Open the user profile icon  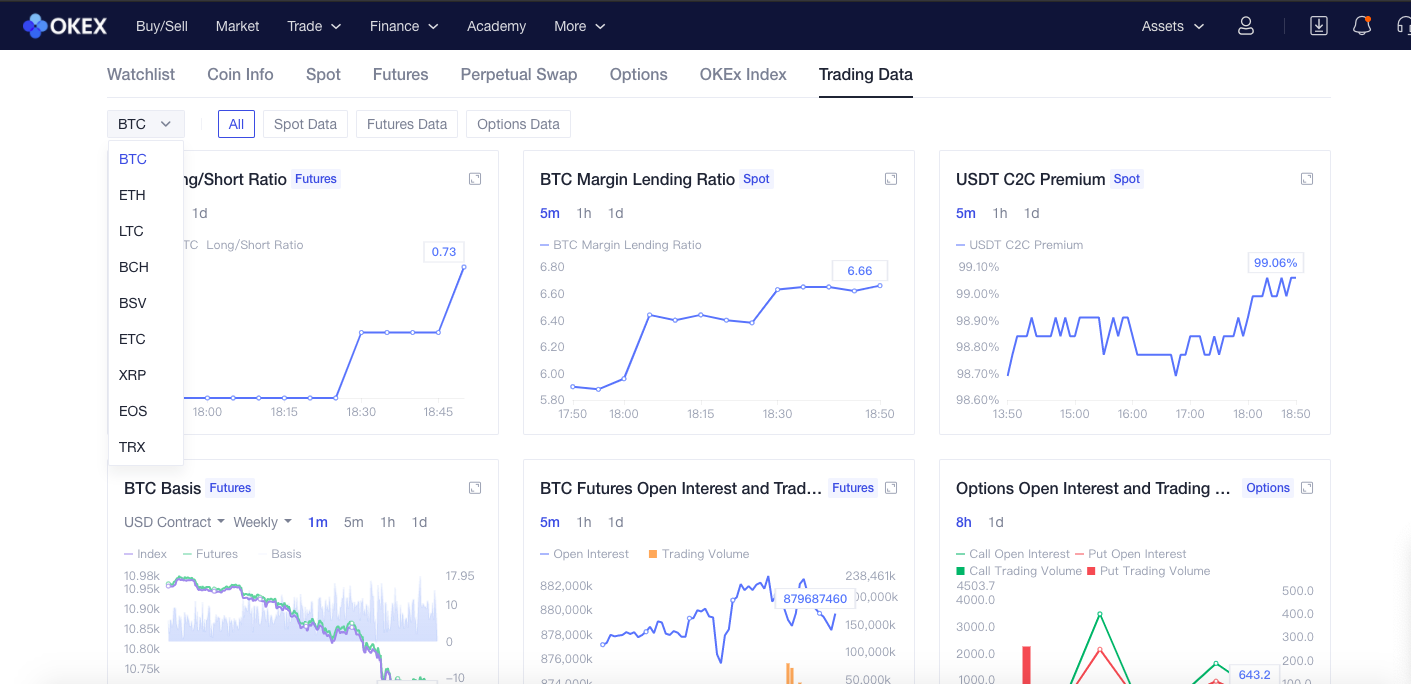(x=1246, y=26)
